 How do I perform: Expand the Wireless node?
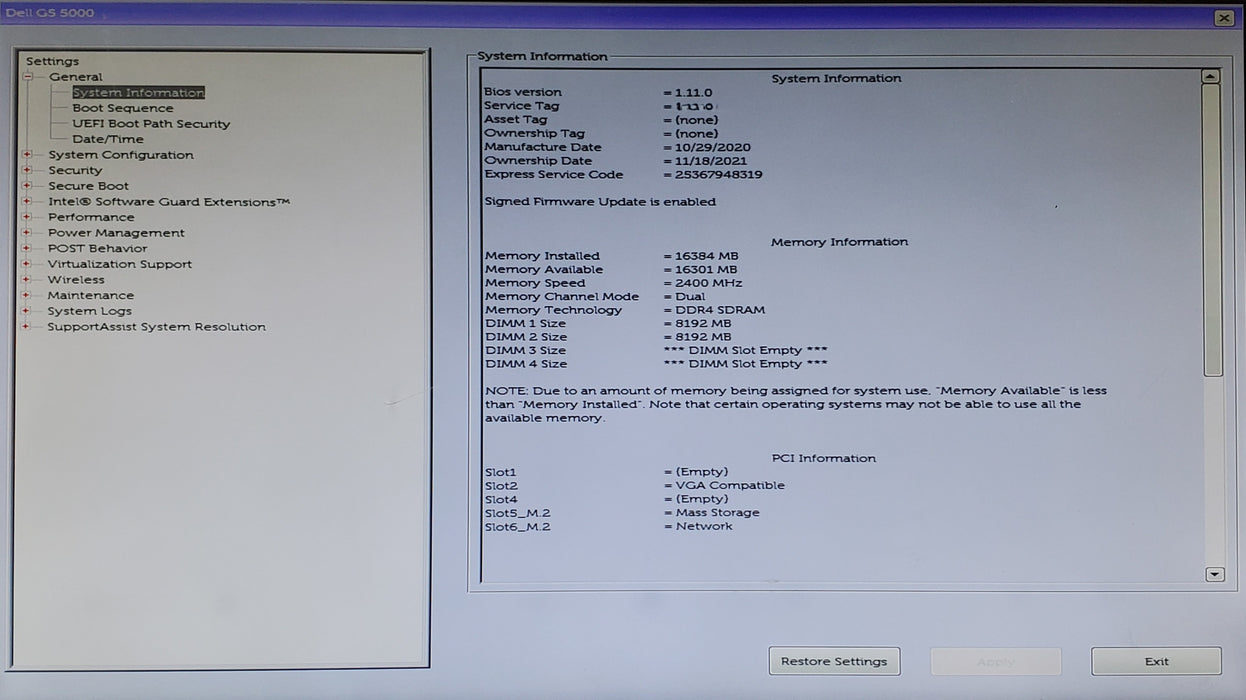coord(27,280)
